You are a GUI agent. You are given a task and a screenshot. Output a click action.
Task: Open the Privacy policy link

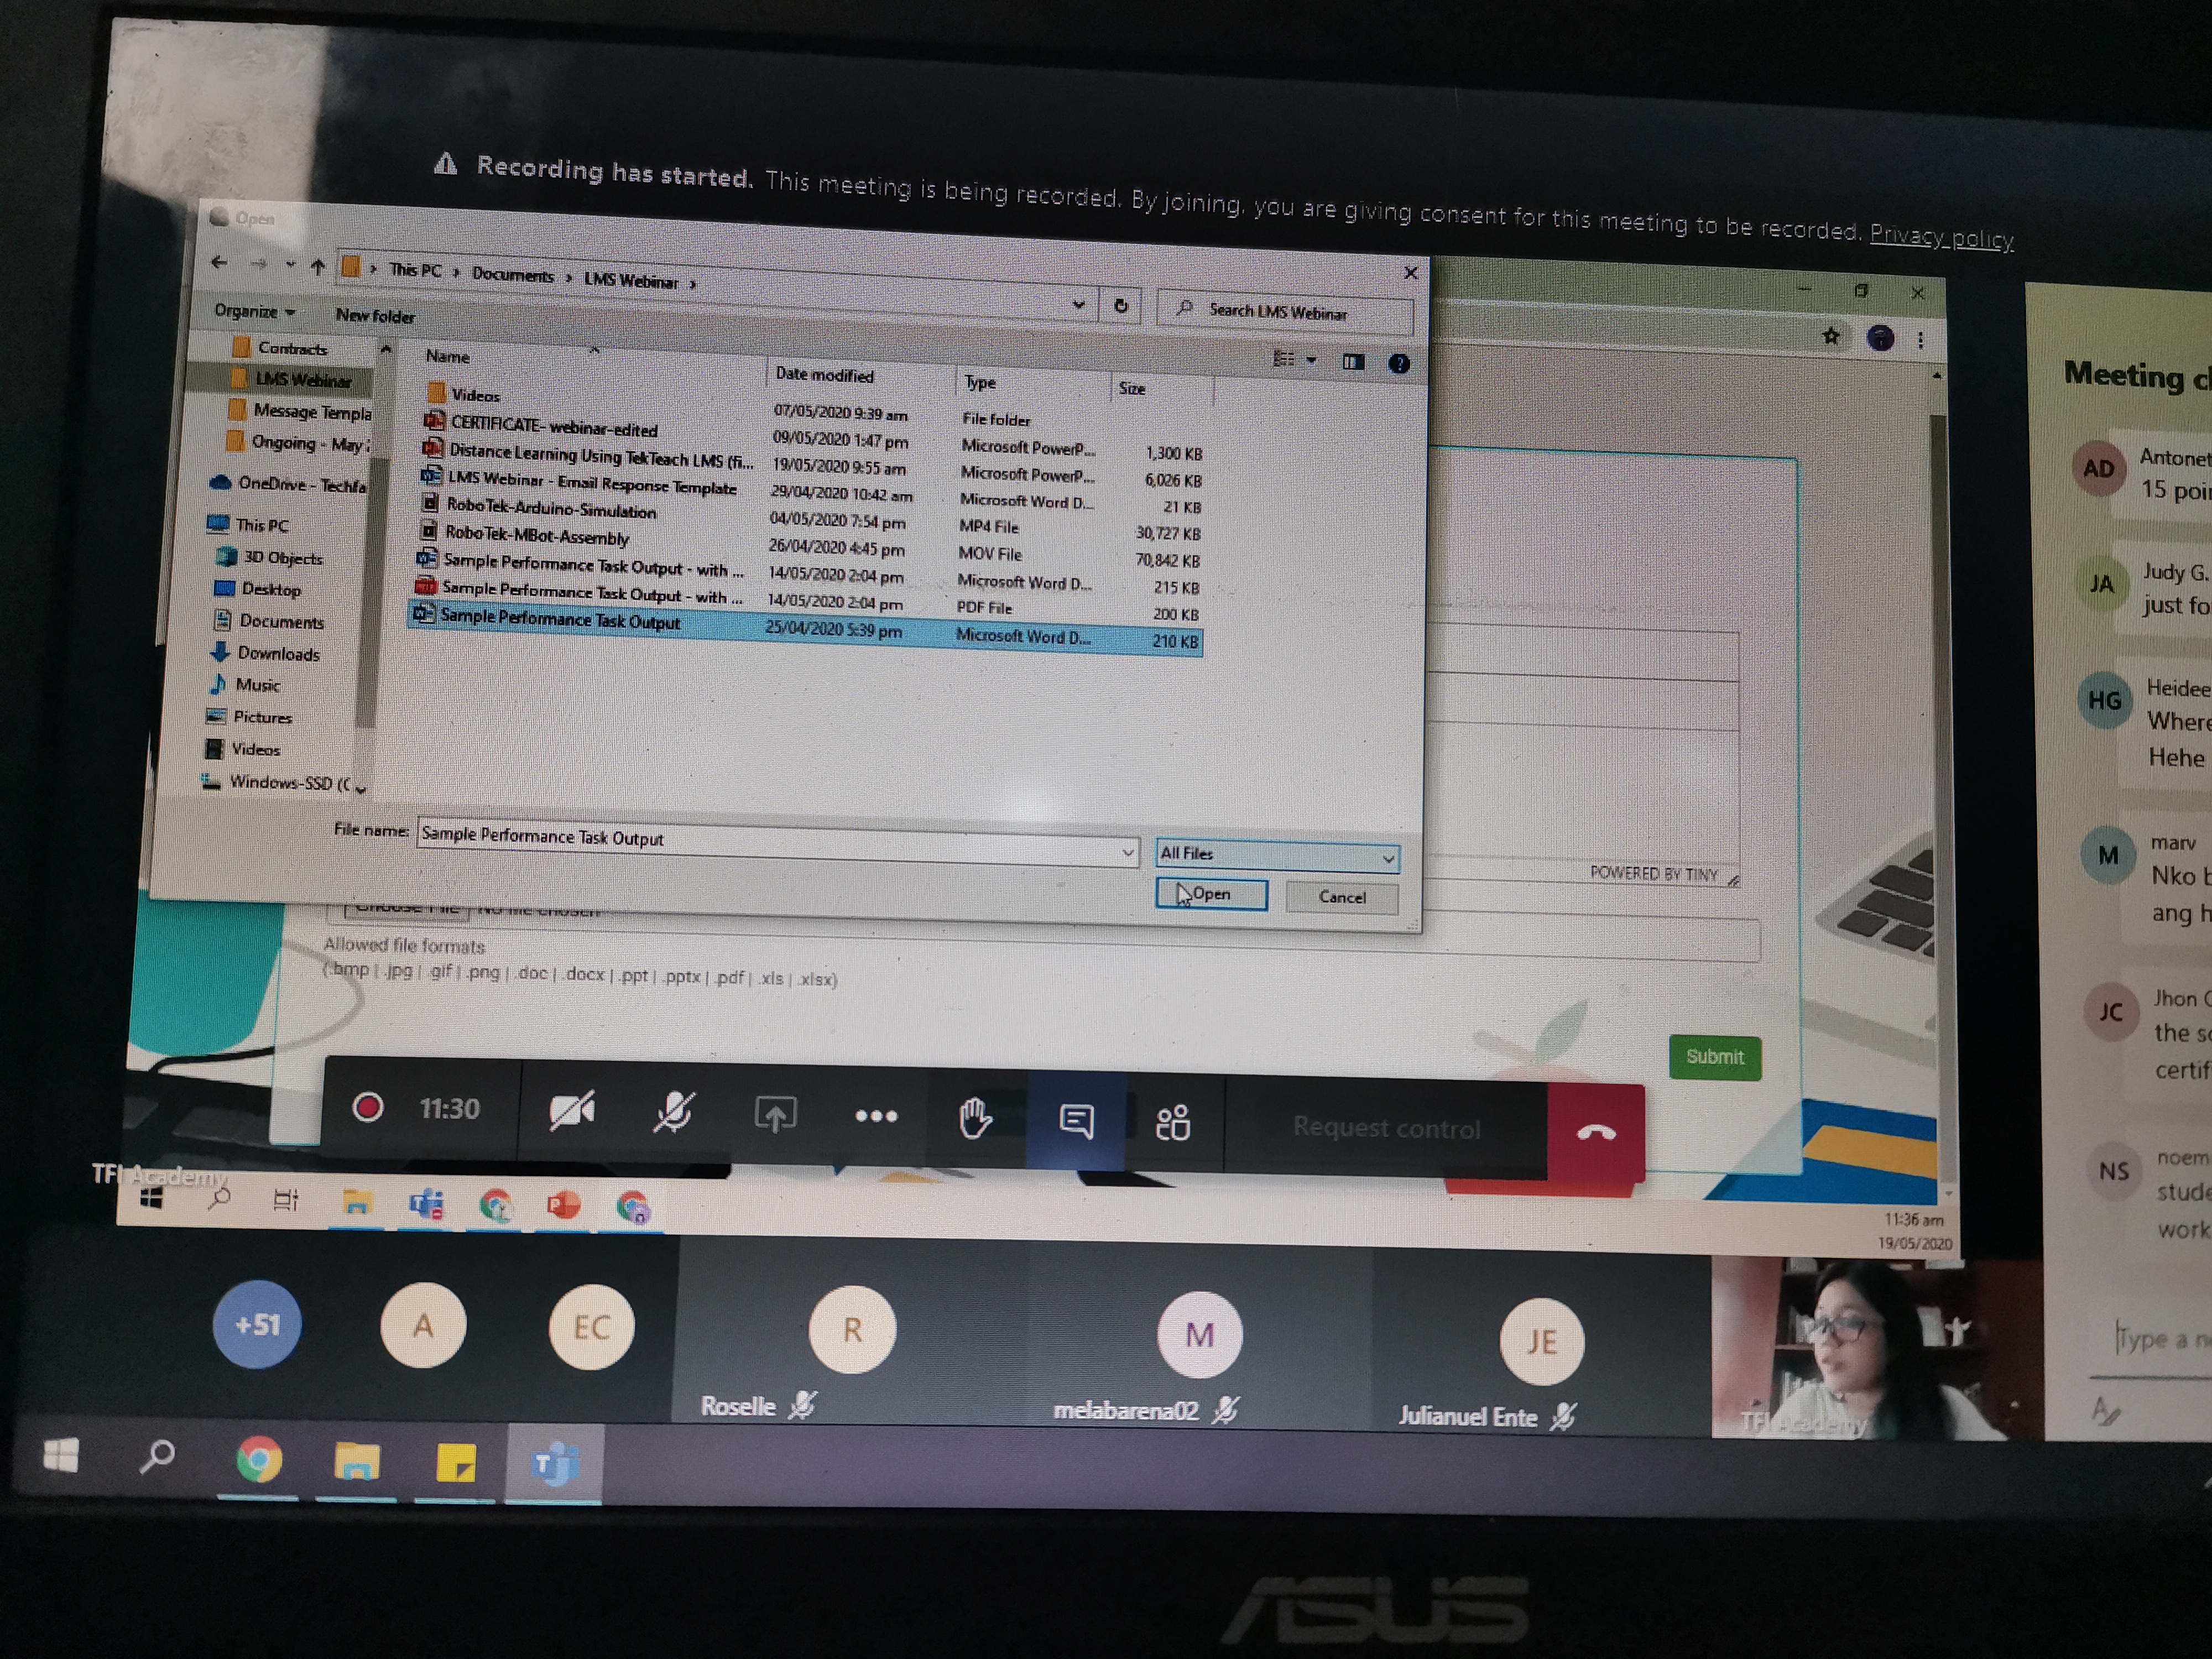(1941, 237)
